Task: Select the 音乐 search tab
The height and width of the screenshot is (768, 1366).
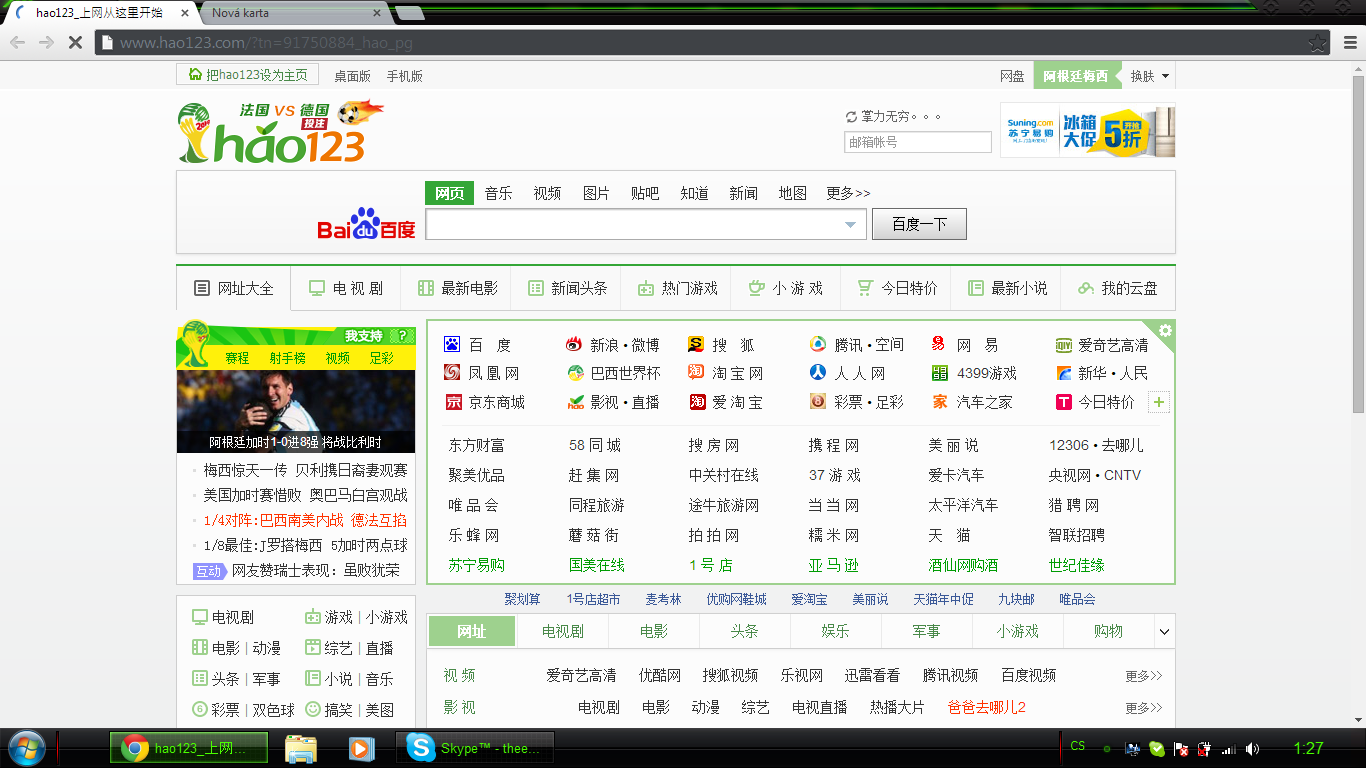Action: tap(498, 193)
